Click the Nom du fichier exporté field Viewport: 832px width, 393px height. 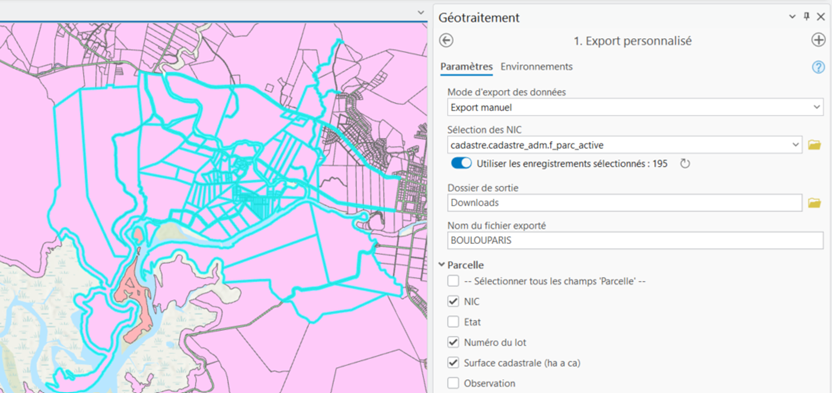(x=635, y=240)
